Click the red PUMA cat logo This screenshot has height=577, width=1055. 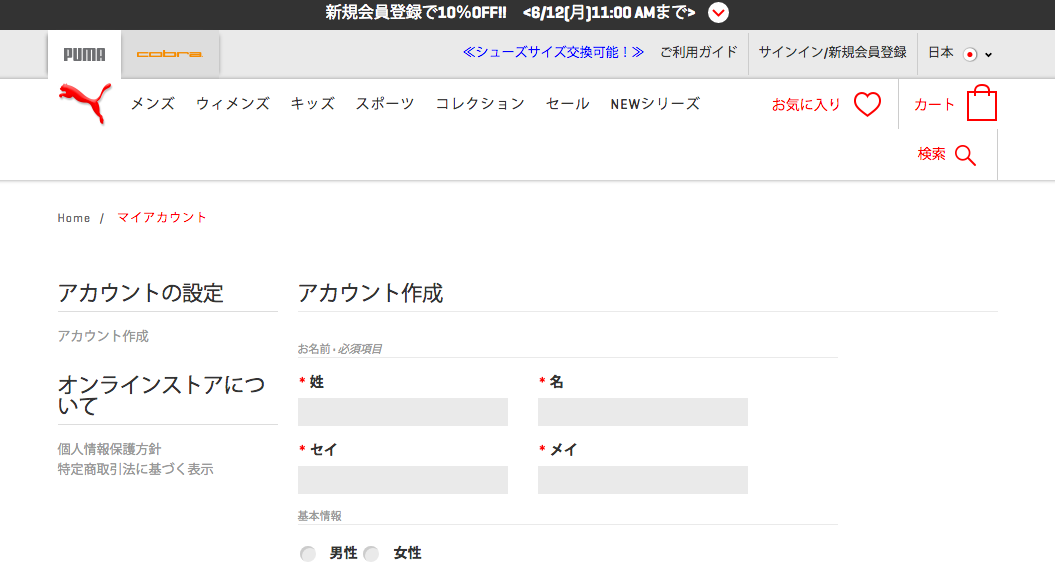click(85, 104)
